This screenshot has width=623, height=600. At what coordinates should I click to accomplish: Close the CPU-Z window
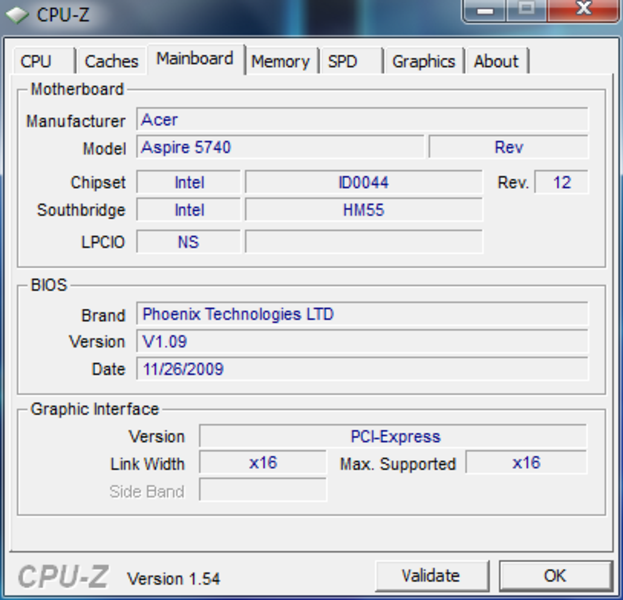[583, 10]
